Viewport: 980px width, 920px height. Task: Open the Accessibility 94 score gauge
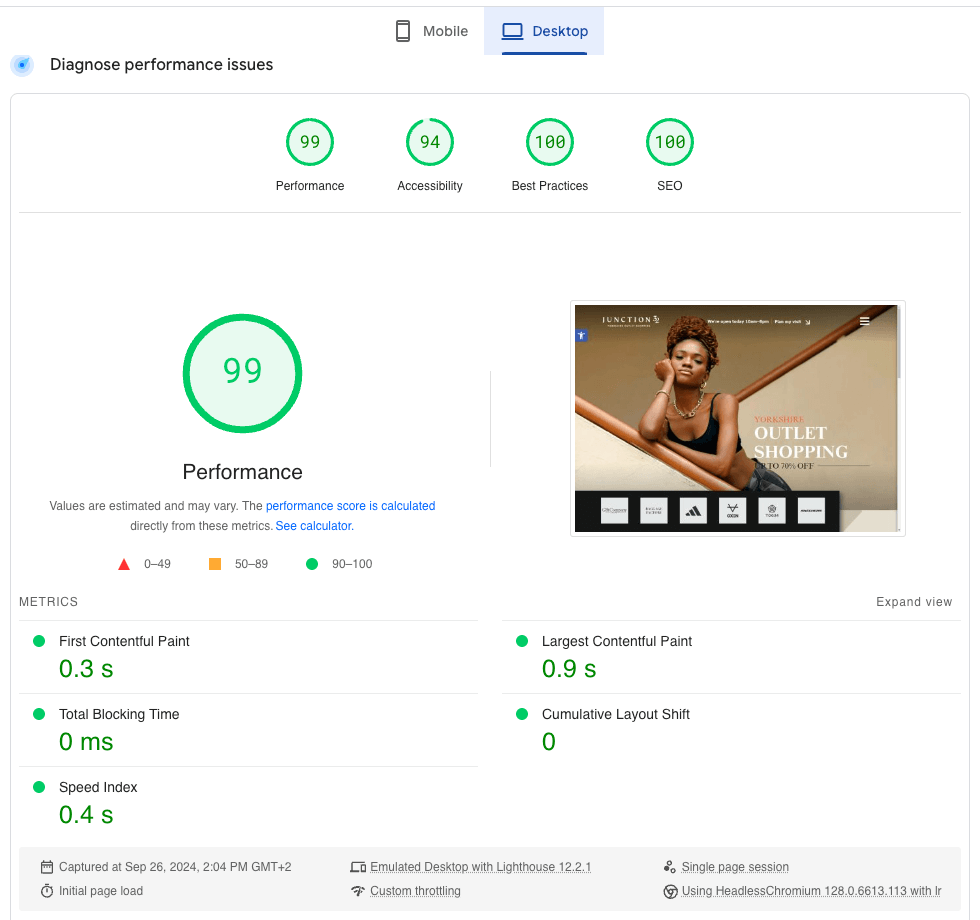click(x=430, y=142)
